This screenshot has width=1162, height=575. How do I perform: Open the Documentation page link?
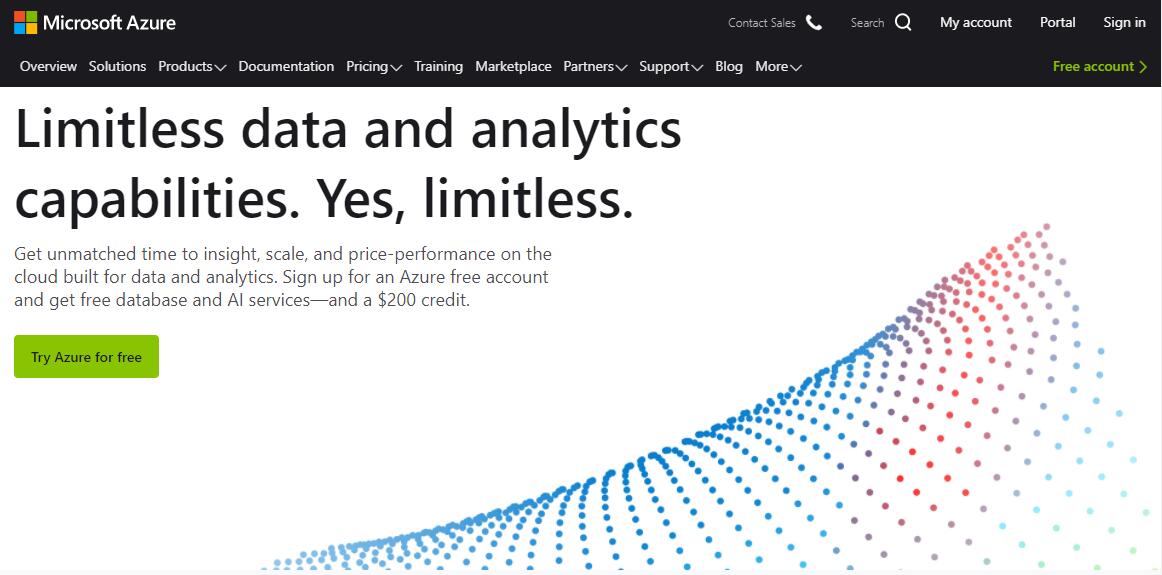click(286, 67)
